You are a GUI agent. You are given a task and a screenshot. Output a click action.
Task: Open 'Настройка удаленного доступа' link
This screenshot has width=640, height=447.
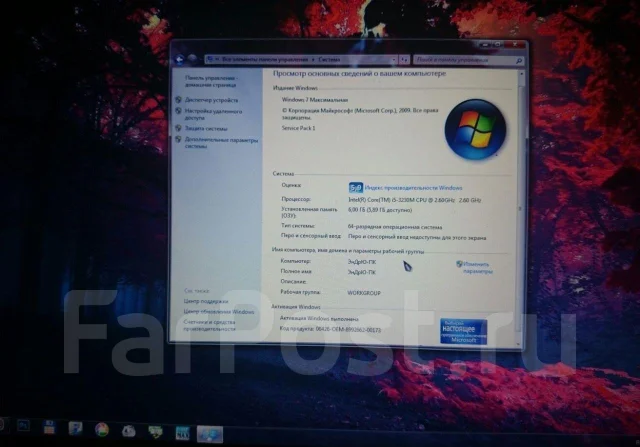213,114
